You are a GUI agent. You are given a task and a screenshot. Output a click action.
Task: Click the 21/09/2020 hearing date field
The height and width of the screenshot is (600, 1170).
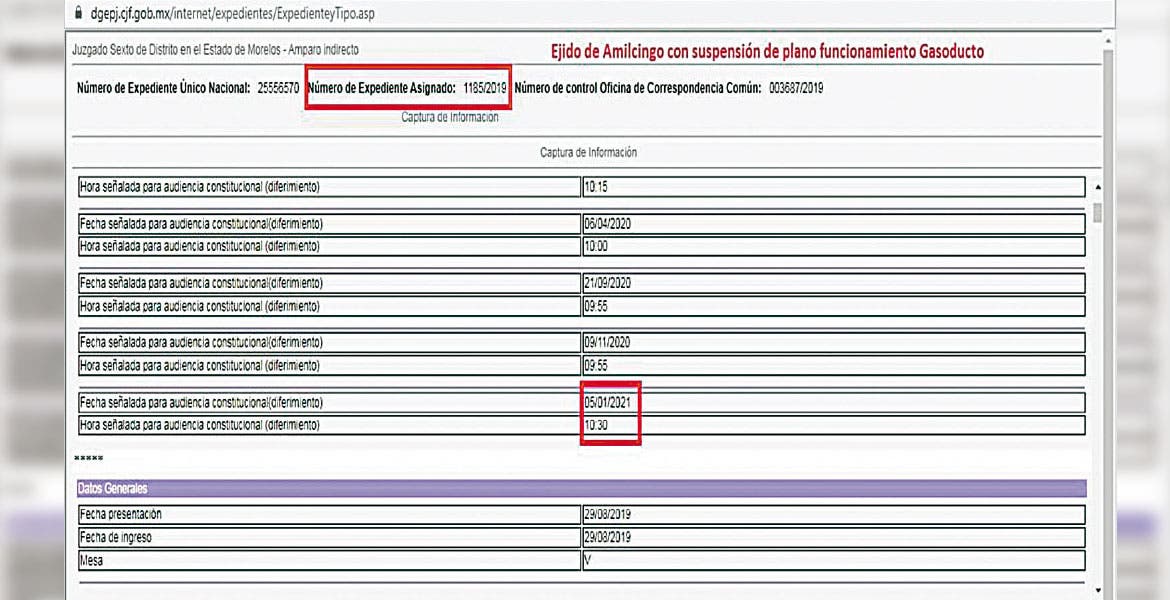coord(833,283)
